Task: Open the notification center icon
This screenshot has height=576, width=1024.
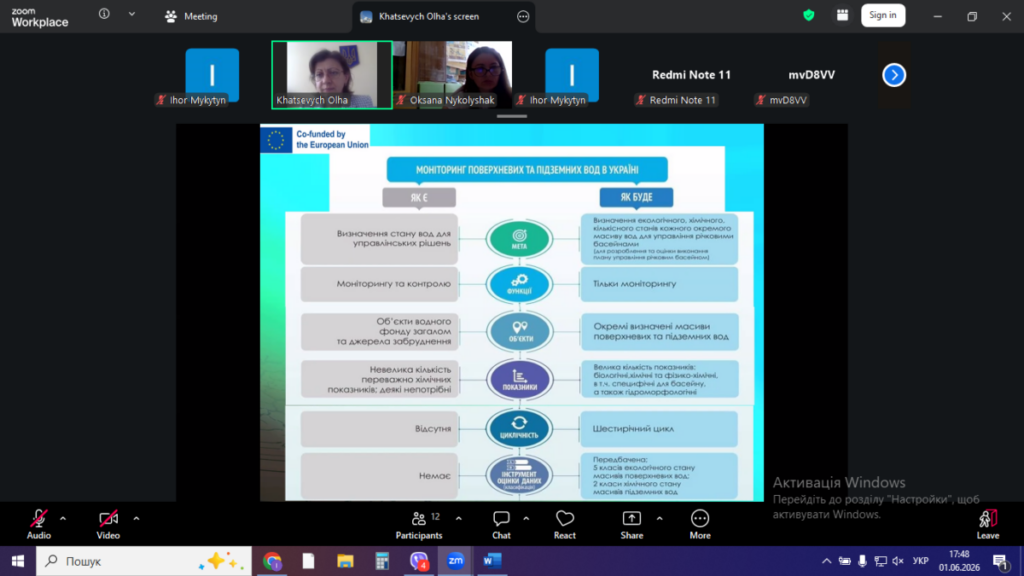Action: pos(1000,561)
